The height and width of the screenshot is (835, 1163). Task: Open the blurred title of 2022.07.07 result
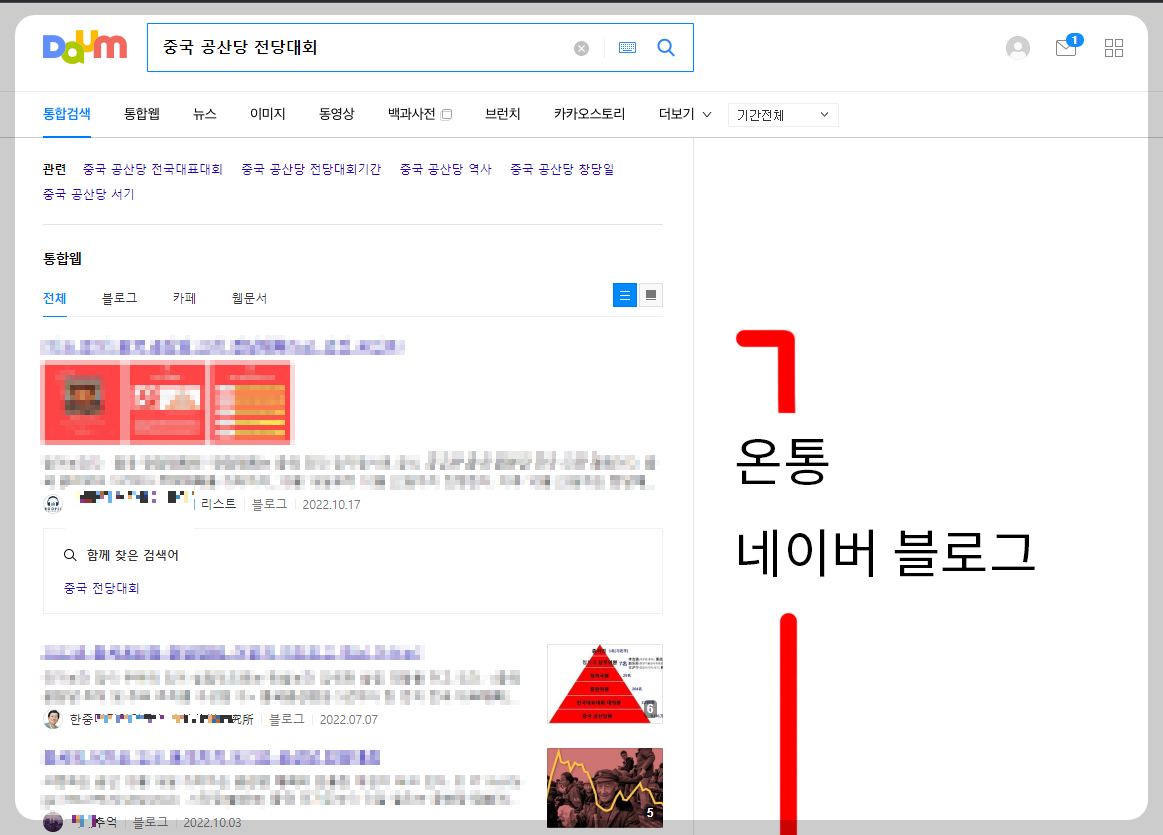(231, 653)
